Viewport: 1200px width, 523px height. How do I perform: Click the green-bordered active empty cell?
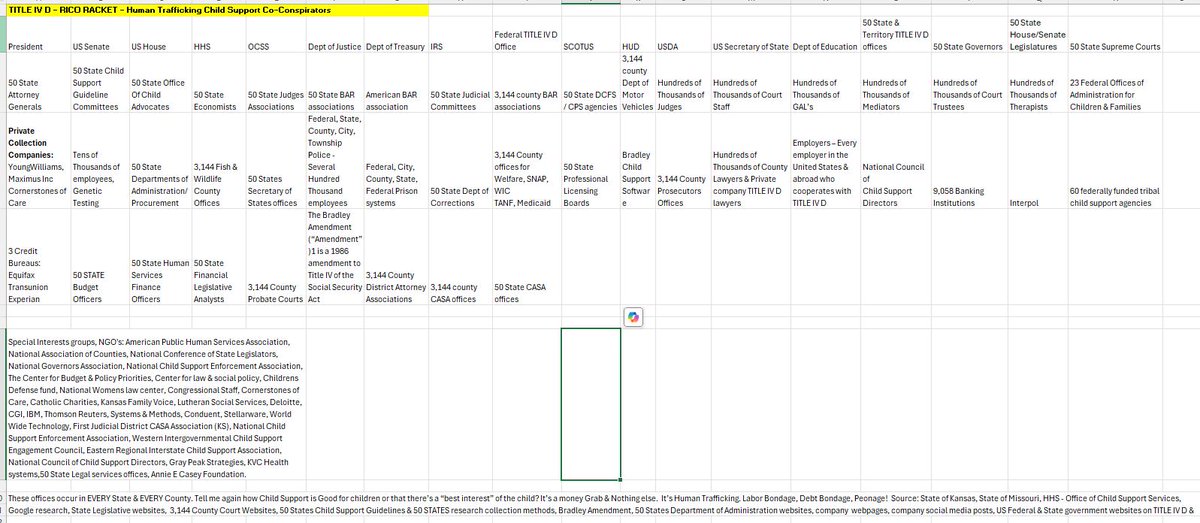point(591,404)
